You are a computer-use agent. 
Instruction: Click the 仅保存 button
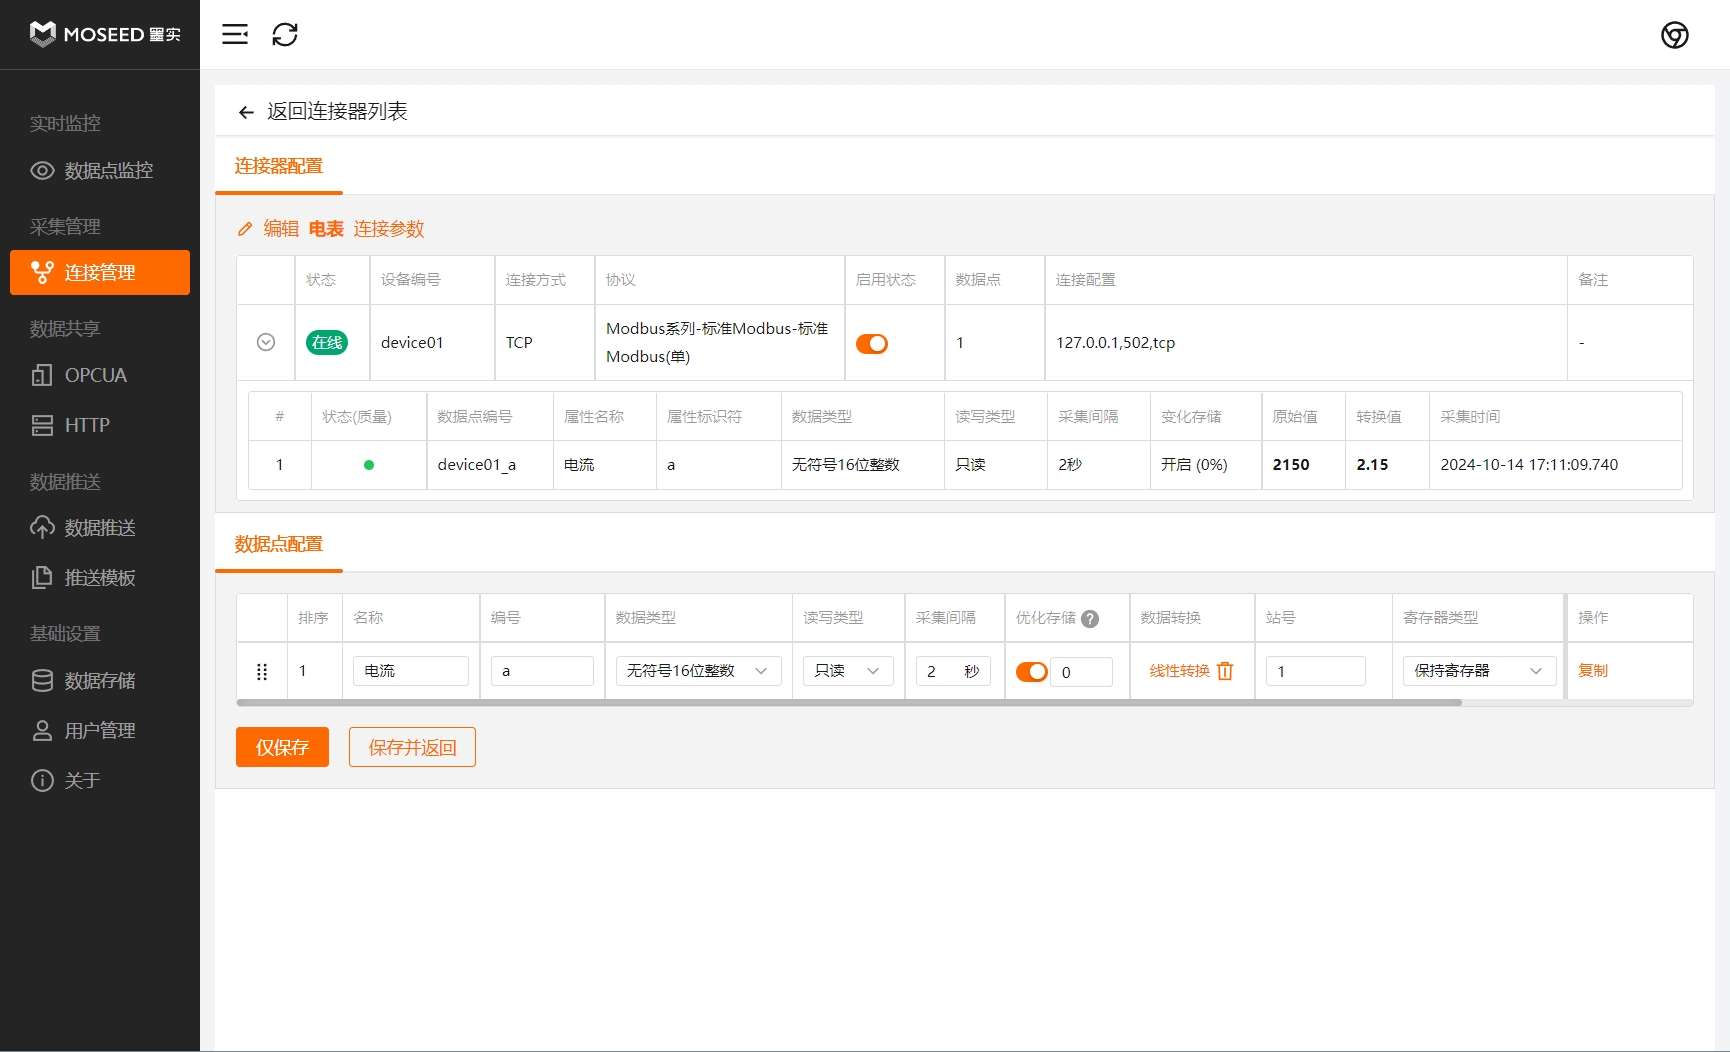pos(282,747)
